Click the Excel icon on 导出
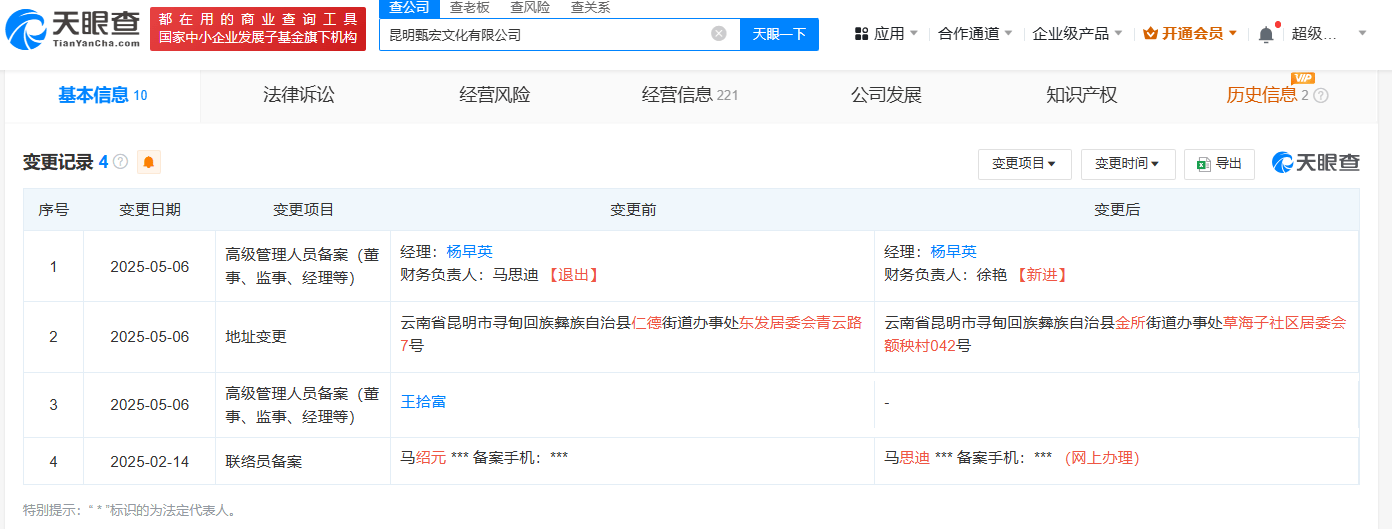 point(1203,164)
